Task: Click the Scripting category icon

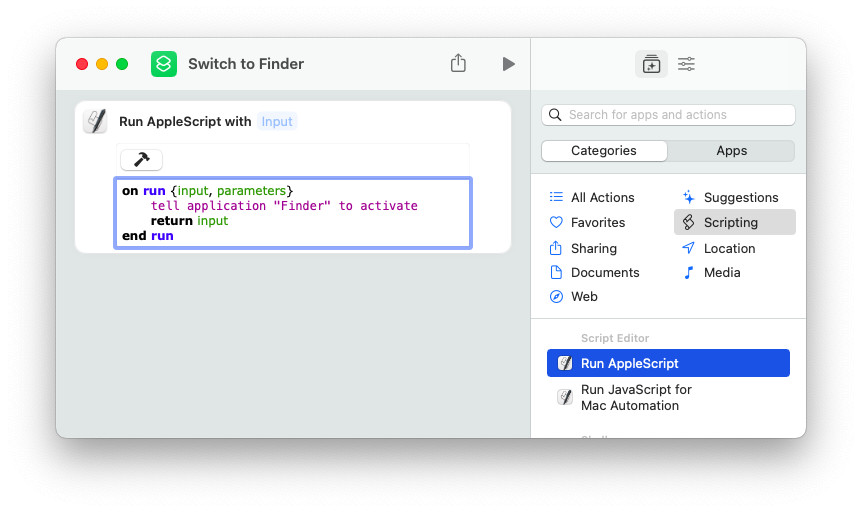Action: click(x=688, y=222)
